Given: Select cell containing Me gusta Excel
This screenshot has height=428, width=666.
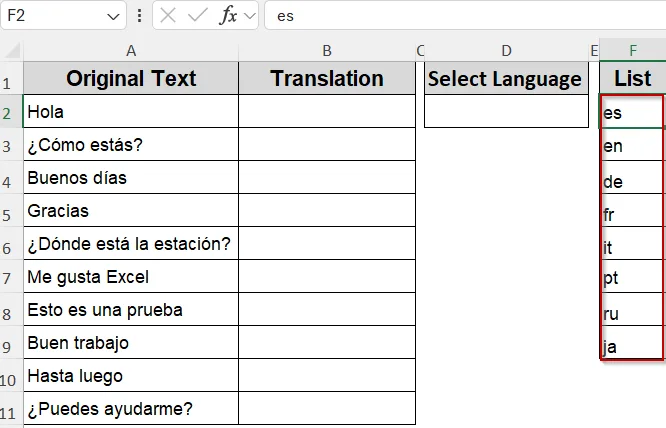Looking at the screenshot, I should [x=131, y=276].
